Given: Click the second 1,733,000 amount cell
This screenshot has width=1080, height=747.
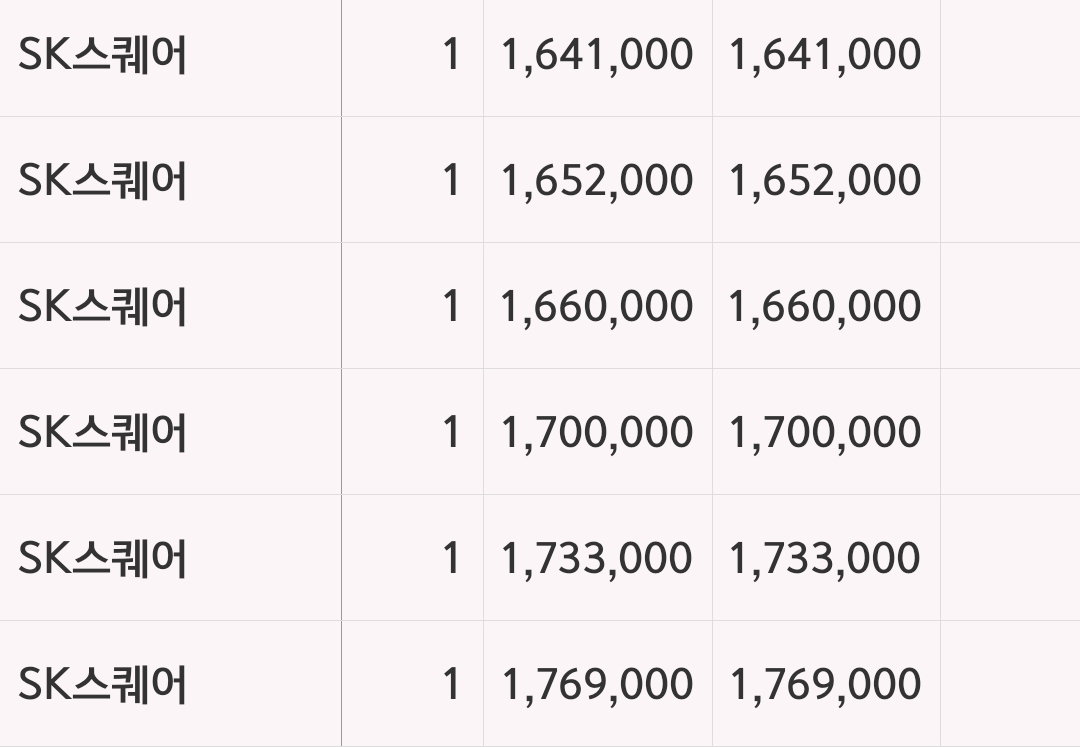Looking at the screenshot, I should 825,559.
